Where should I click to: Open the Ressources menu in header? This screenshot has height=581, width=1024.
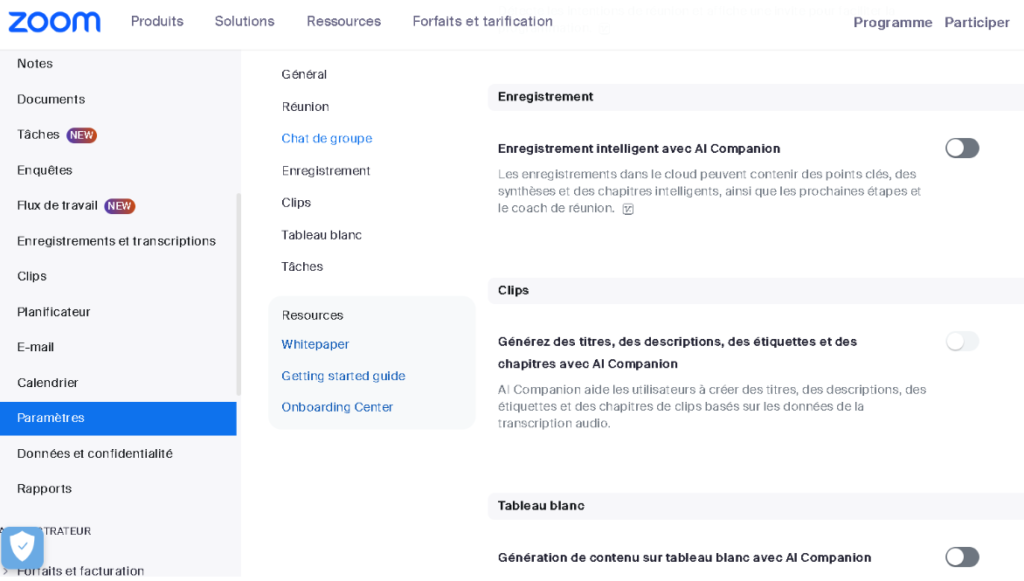point(343,21)
